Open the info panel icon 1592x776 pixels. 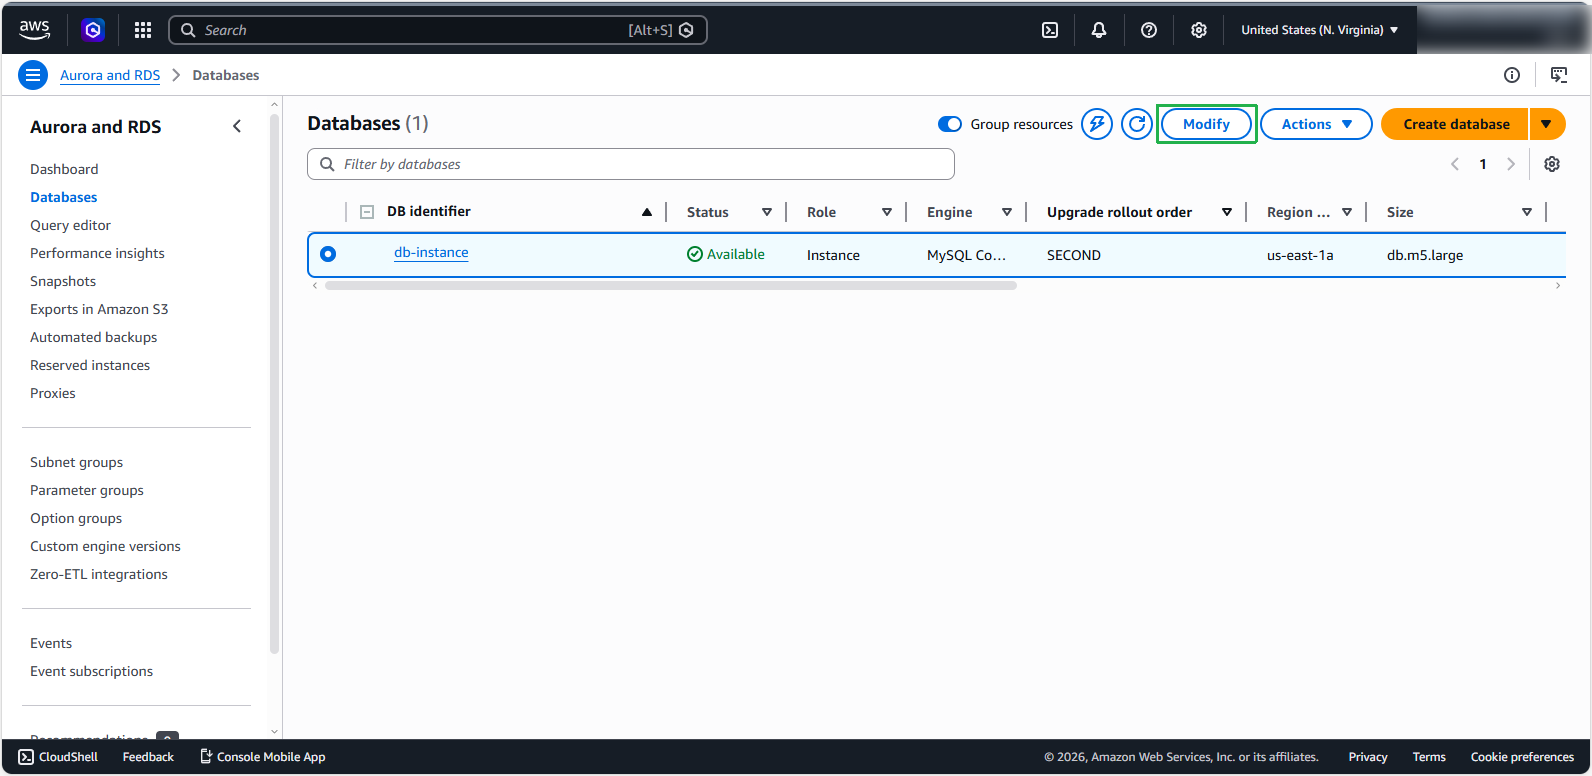point(1512,75)
